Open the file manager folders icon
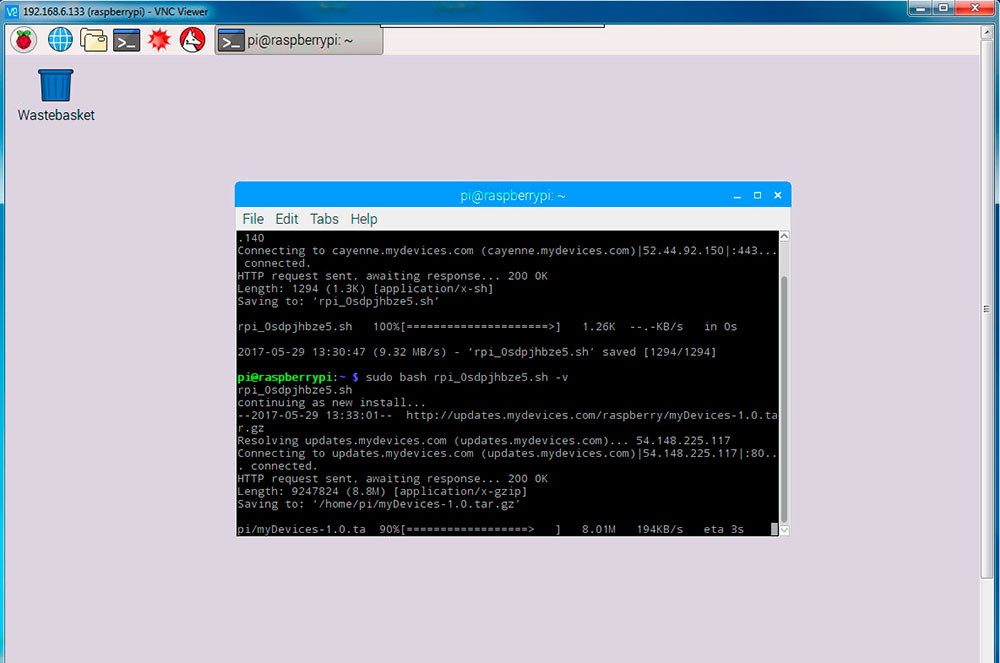Image resolution: width=1000 pixels, height=663 pixels. (94, 40)
